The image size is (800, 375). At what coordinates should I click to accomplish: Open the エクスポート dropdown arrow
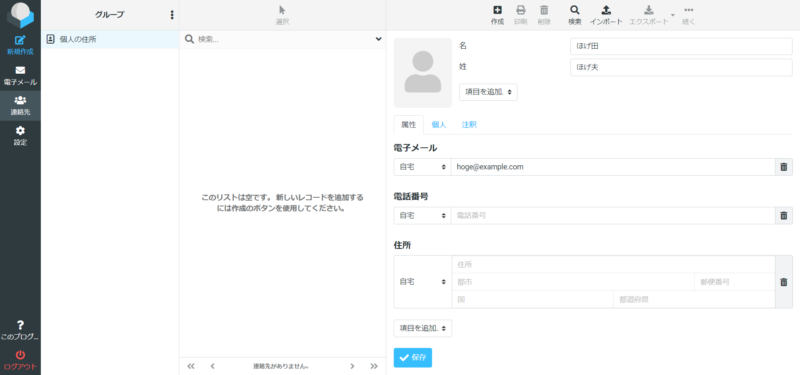coord(673,15)
